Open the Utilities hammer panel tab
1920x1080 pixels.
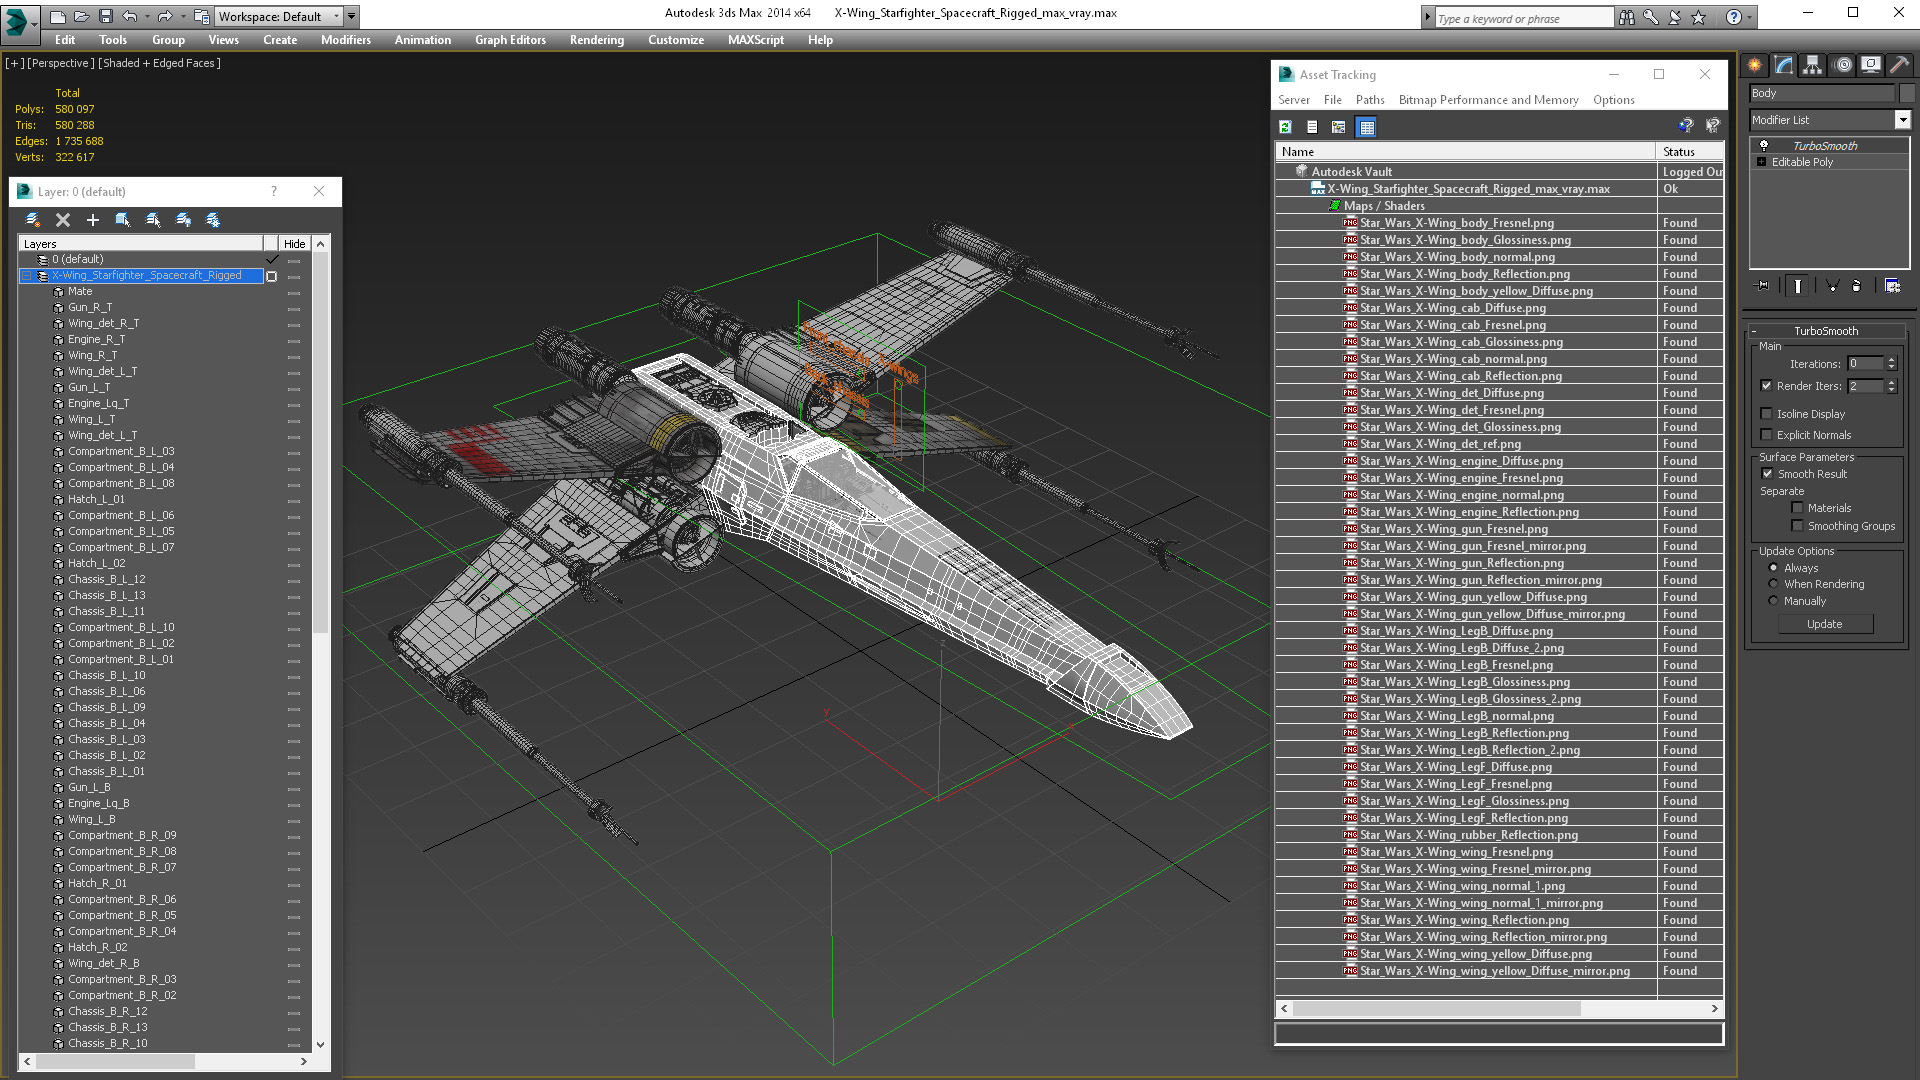[x=1899, y=65]
